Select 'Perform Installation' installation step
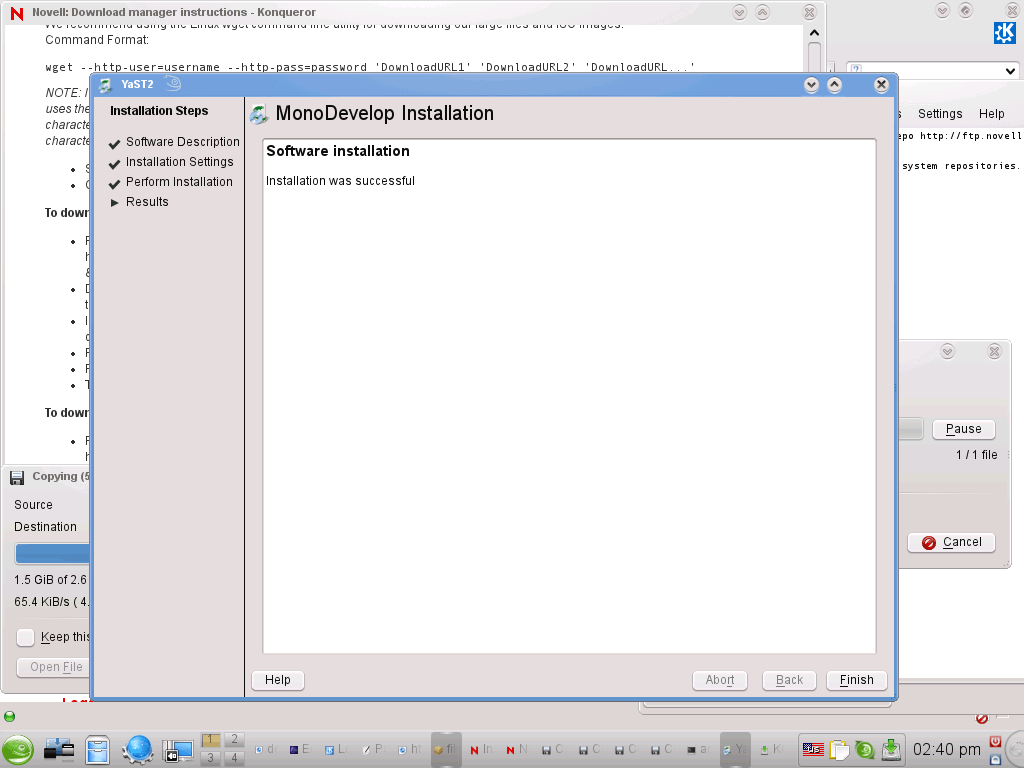This screenshot has height=768, width=1024. [x=179, y=182]
